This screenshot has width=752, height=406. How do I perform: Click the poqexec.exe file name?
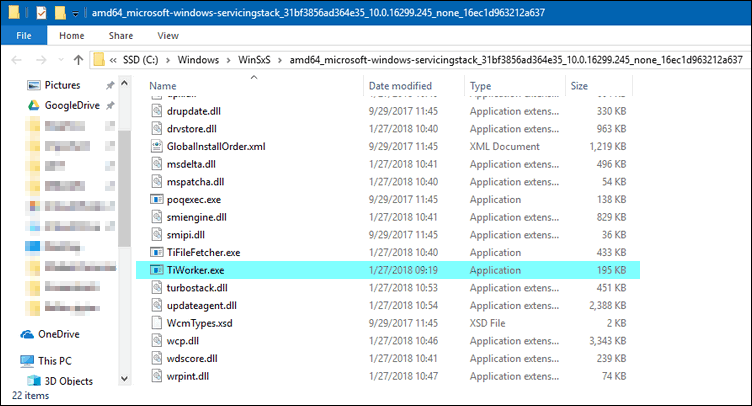194,200
